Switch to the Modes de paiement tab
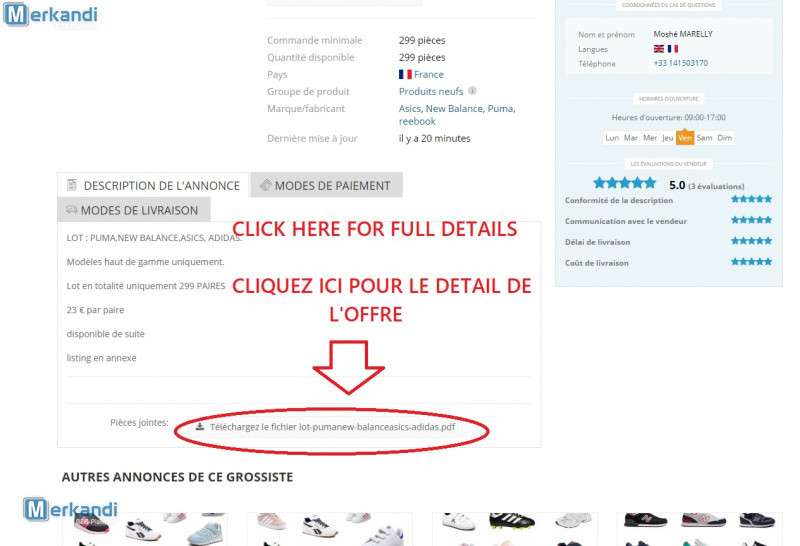 point(327,185)
